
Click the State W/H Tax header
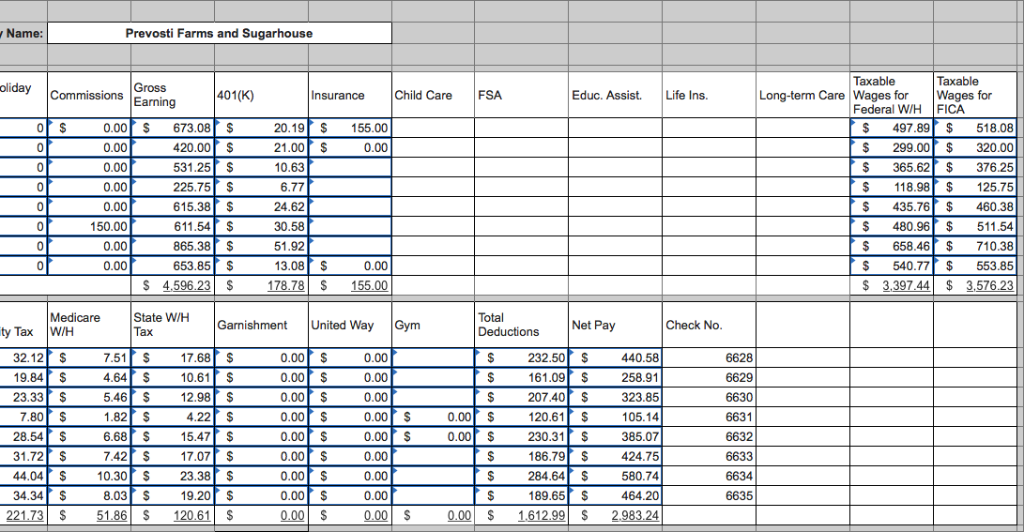pos(172,324)
